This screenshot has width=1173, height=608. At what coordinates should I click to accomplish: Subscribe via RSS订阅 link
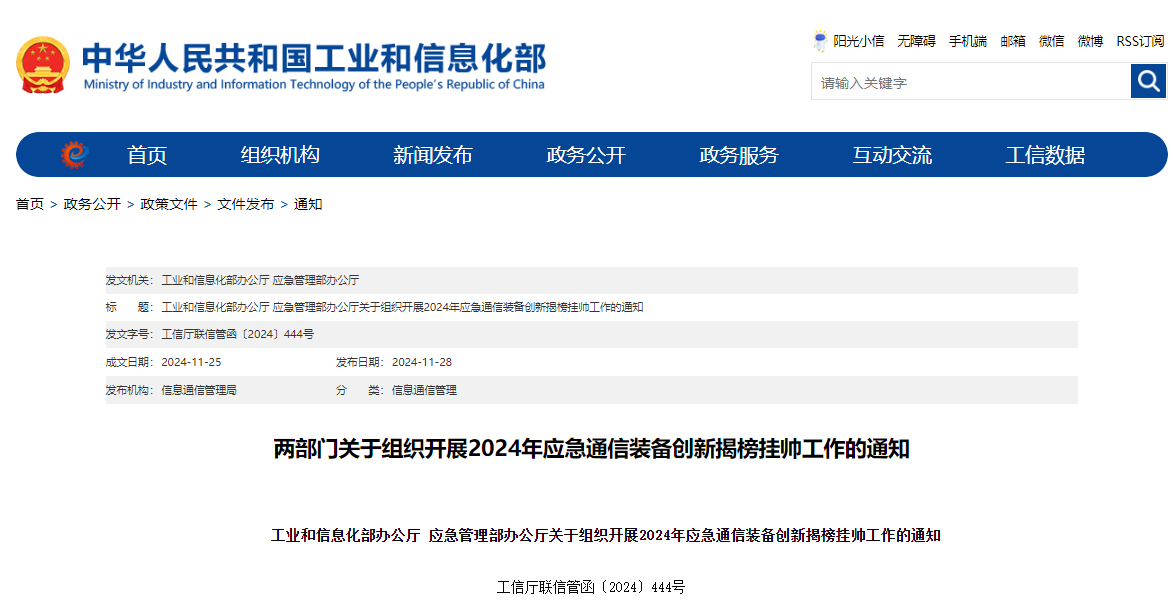1140,41
